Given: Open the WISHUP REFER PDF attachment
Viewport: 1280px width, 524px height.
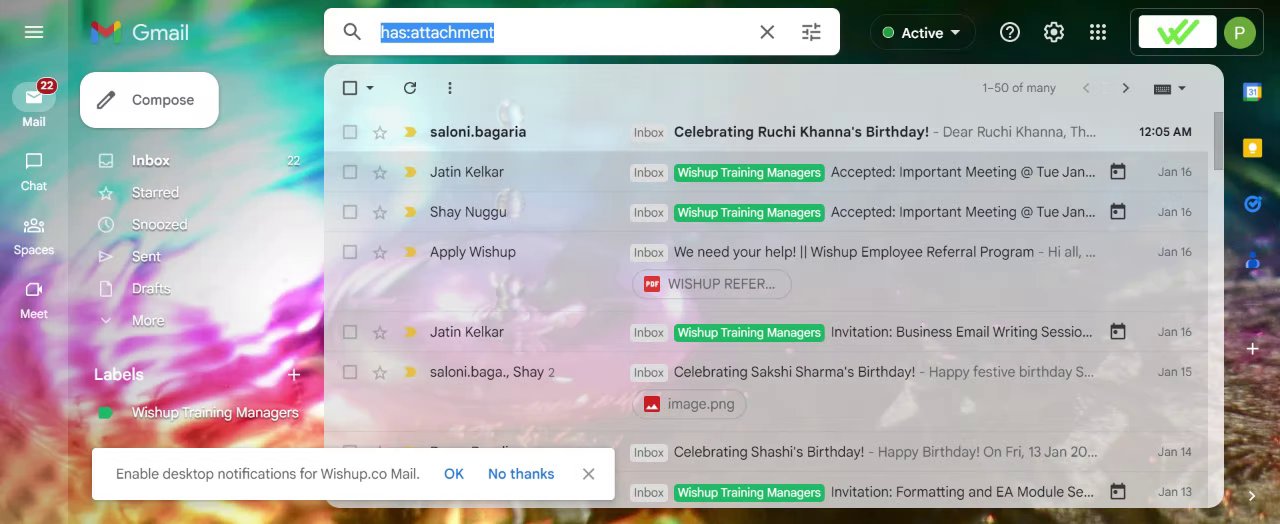Looking at the screenshot, I should pos(712,284).
